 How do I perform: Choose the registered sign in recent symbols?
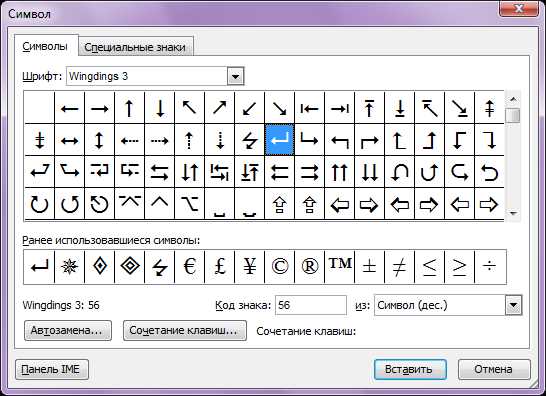click(310, 267)
